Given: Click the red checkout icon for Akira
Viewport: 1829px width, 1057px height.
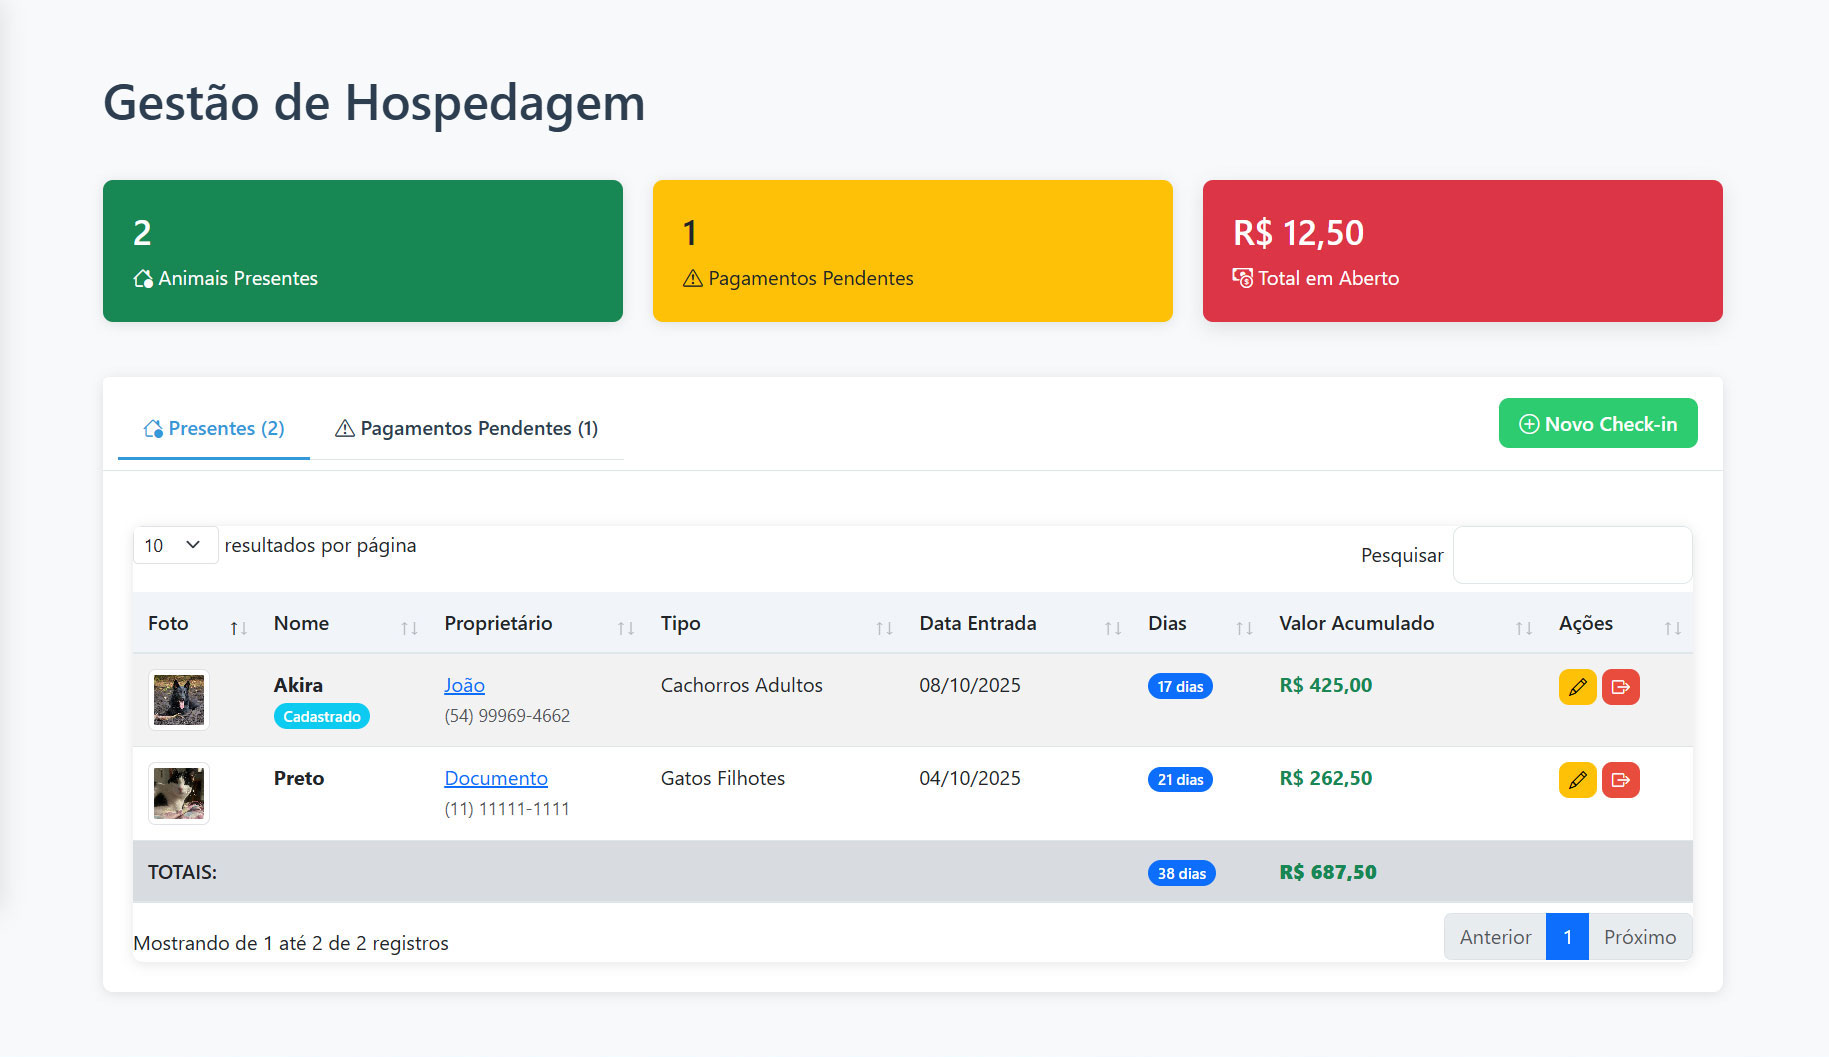Looking at the screenshot, I should [1620, 687].
